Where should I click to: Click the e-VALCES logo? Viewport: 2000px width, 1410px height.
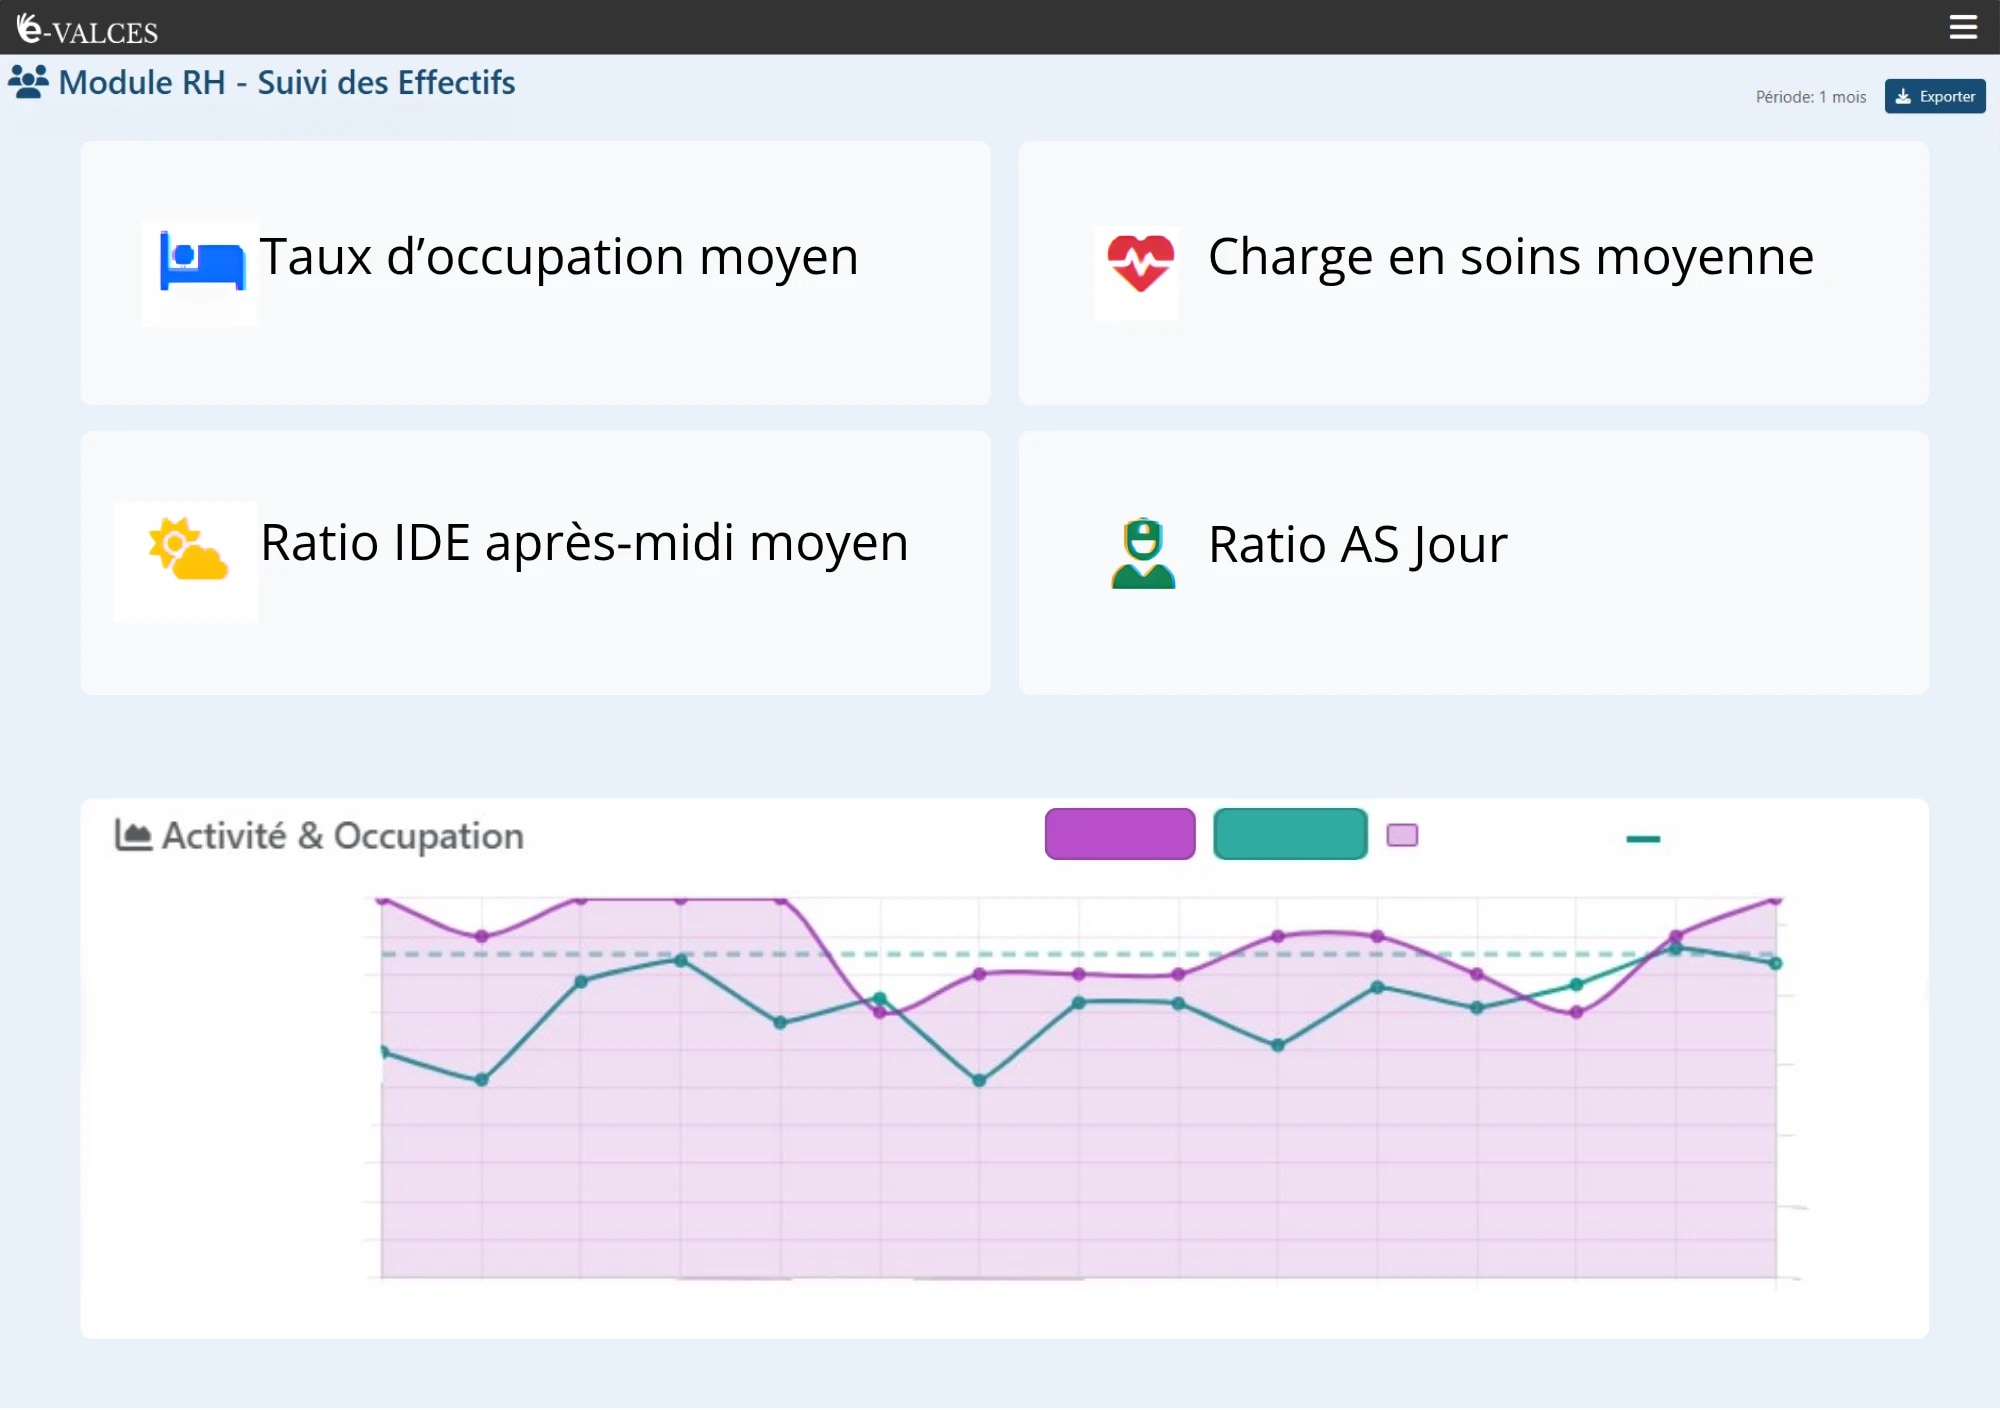point(87,29)
